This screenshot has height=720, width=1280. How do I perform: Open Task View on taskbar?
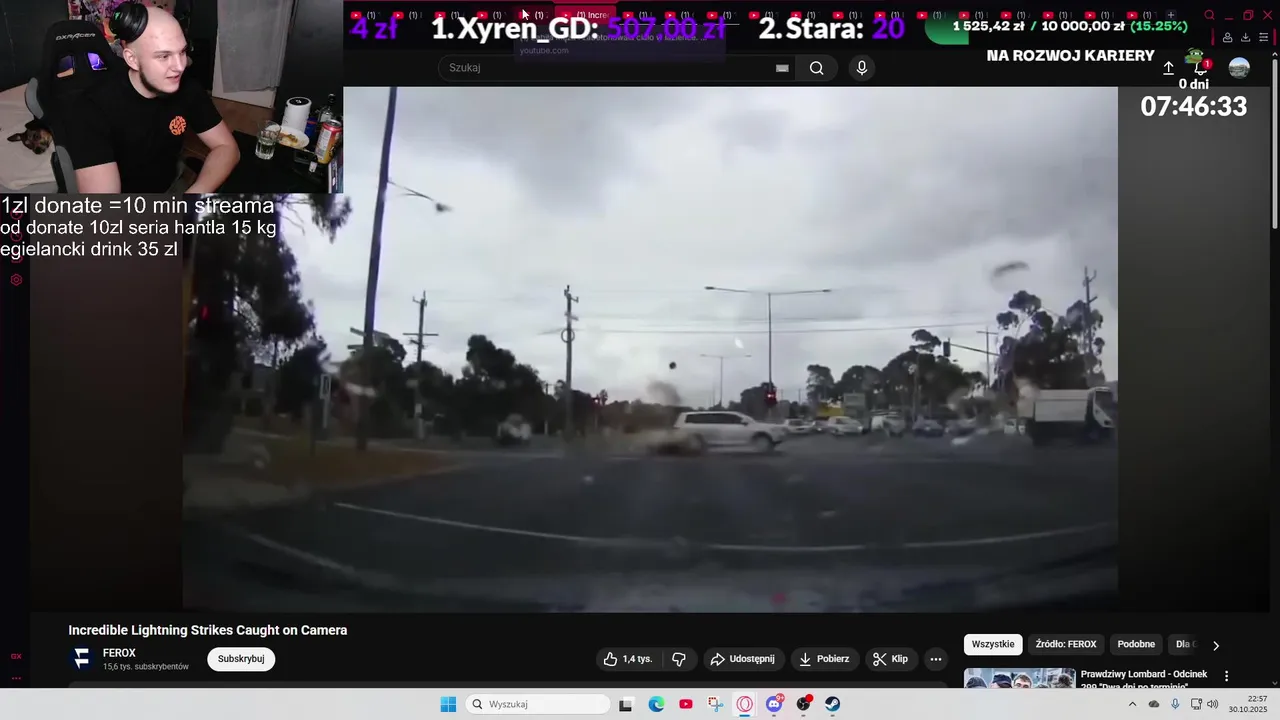point(626,704)
